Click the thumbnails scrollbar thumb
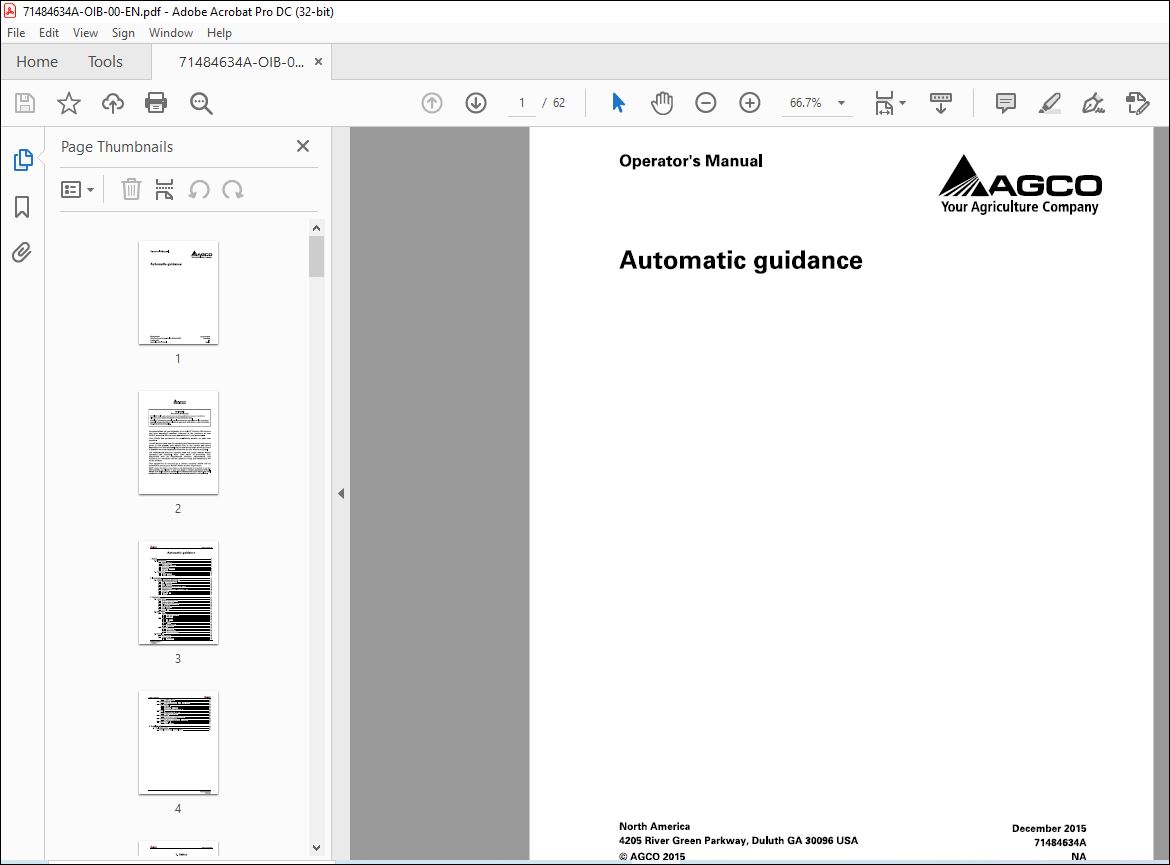 pyautogui.click(x=316, y=256)
